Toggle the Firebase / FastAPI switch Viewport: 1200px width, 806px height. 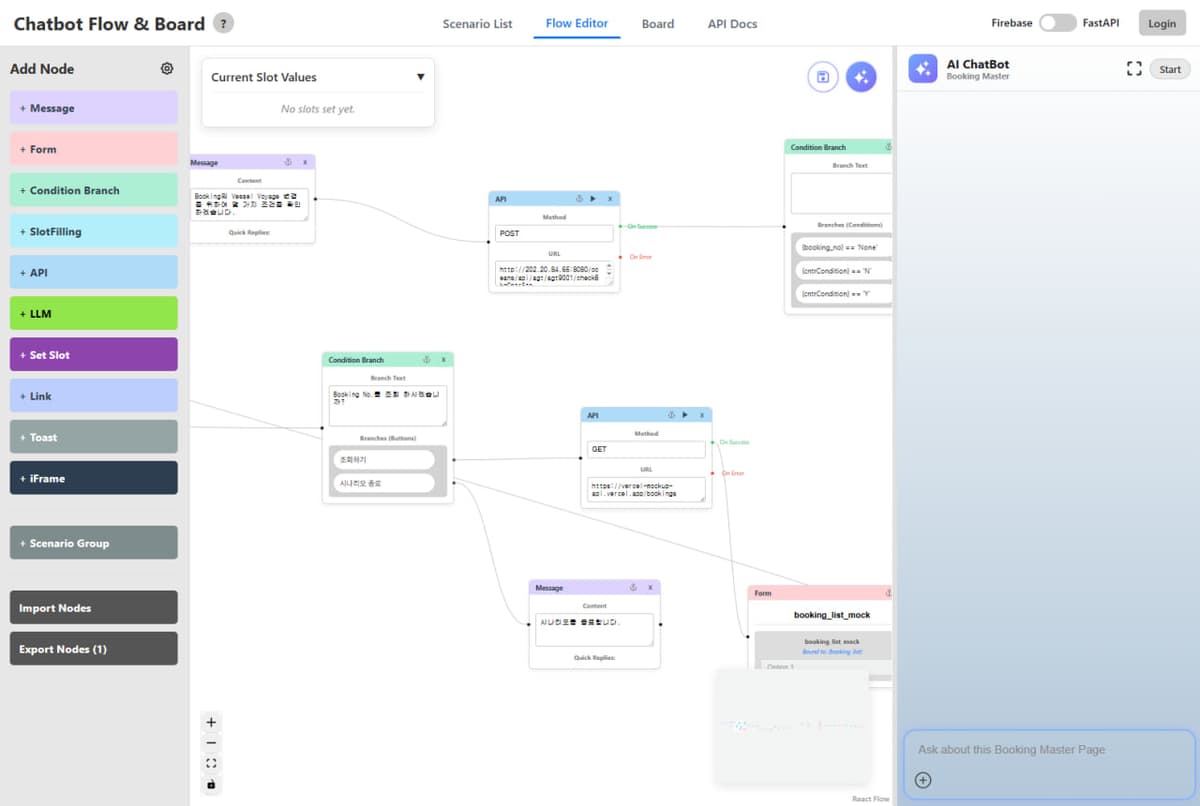point(1057,23)
